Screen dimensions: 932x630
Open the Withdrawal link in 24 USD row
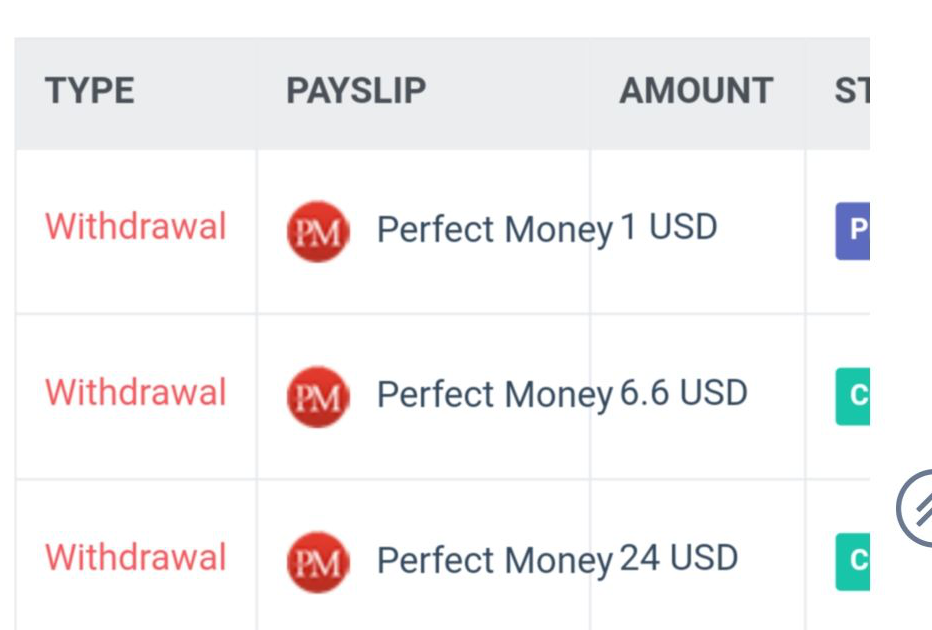(x=136, y=557)
